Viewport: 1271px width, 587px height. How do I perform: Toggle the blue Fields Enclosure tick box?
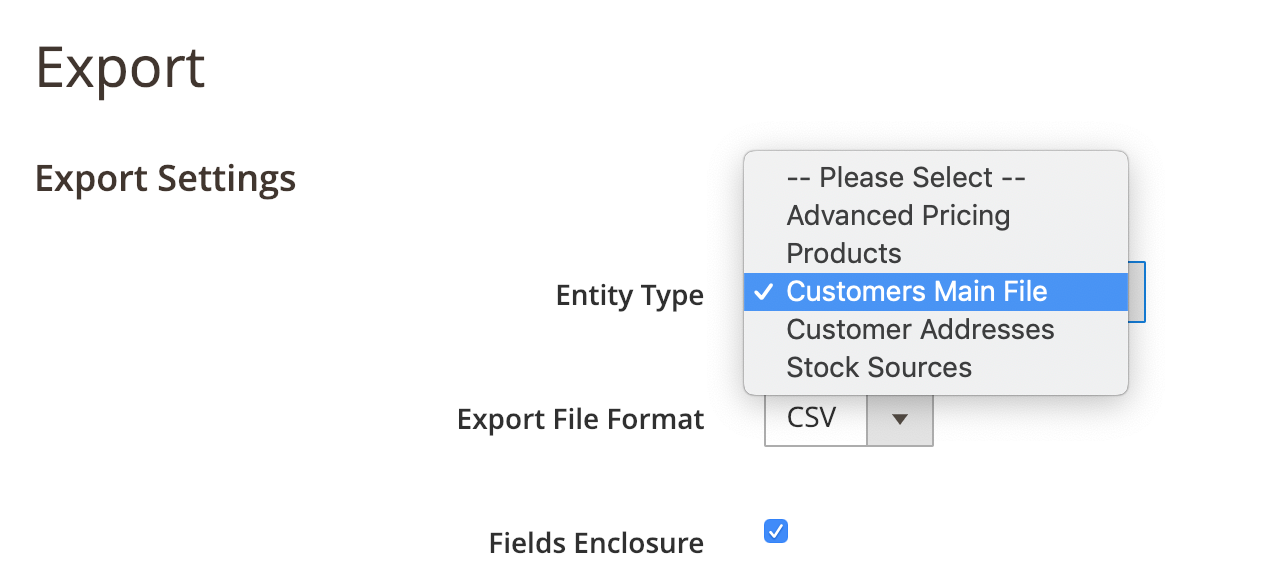(x=776, y=531)
